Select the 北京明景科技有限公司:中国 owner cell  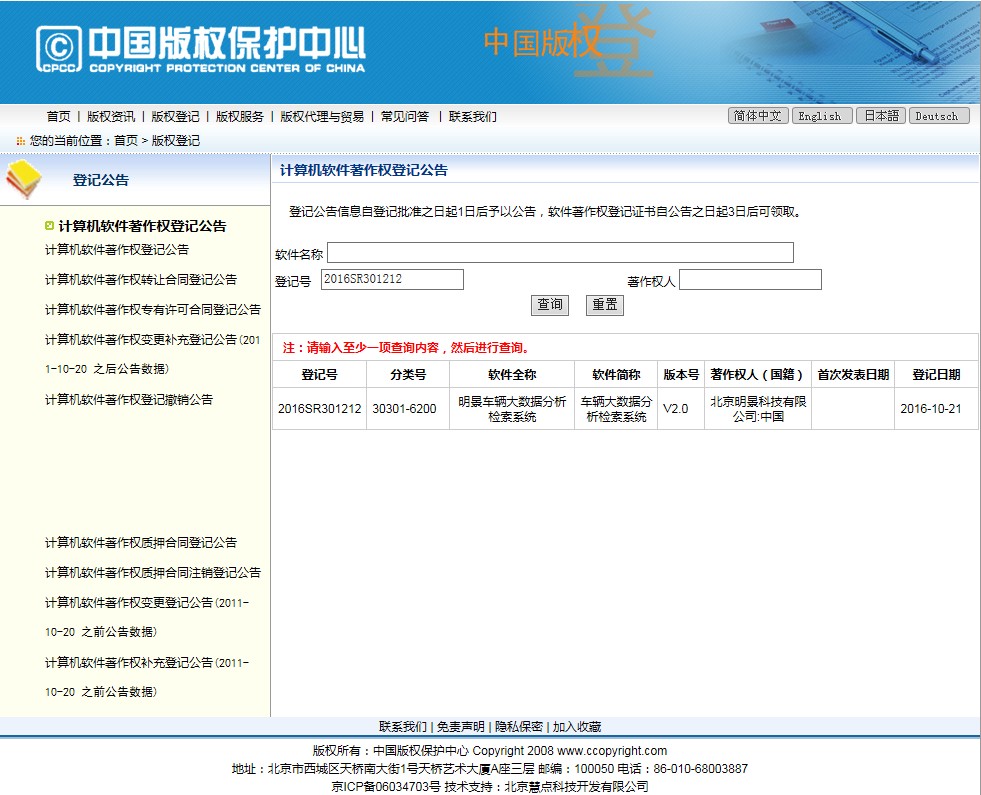[758, 409]
